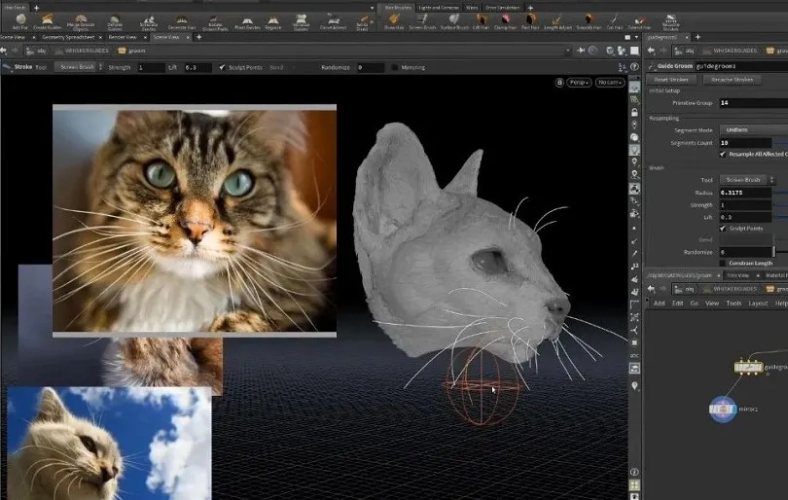Open the Lights and Cameras shelf tab
788x500 pixels.
(x=438, y=8)
